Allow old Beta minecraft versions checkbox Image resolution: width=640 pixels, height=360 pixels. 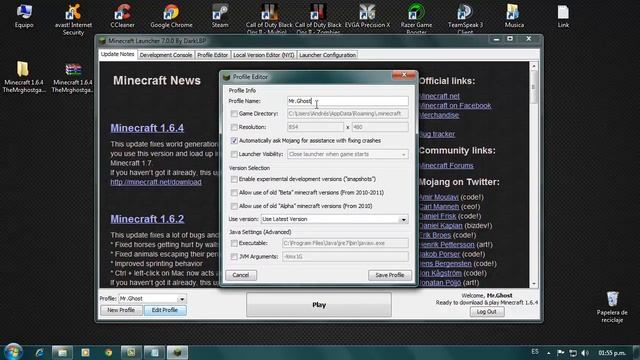tap(234, 193)
